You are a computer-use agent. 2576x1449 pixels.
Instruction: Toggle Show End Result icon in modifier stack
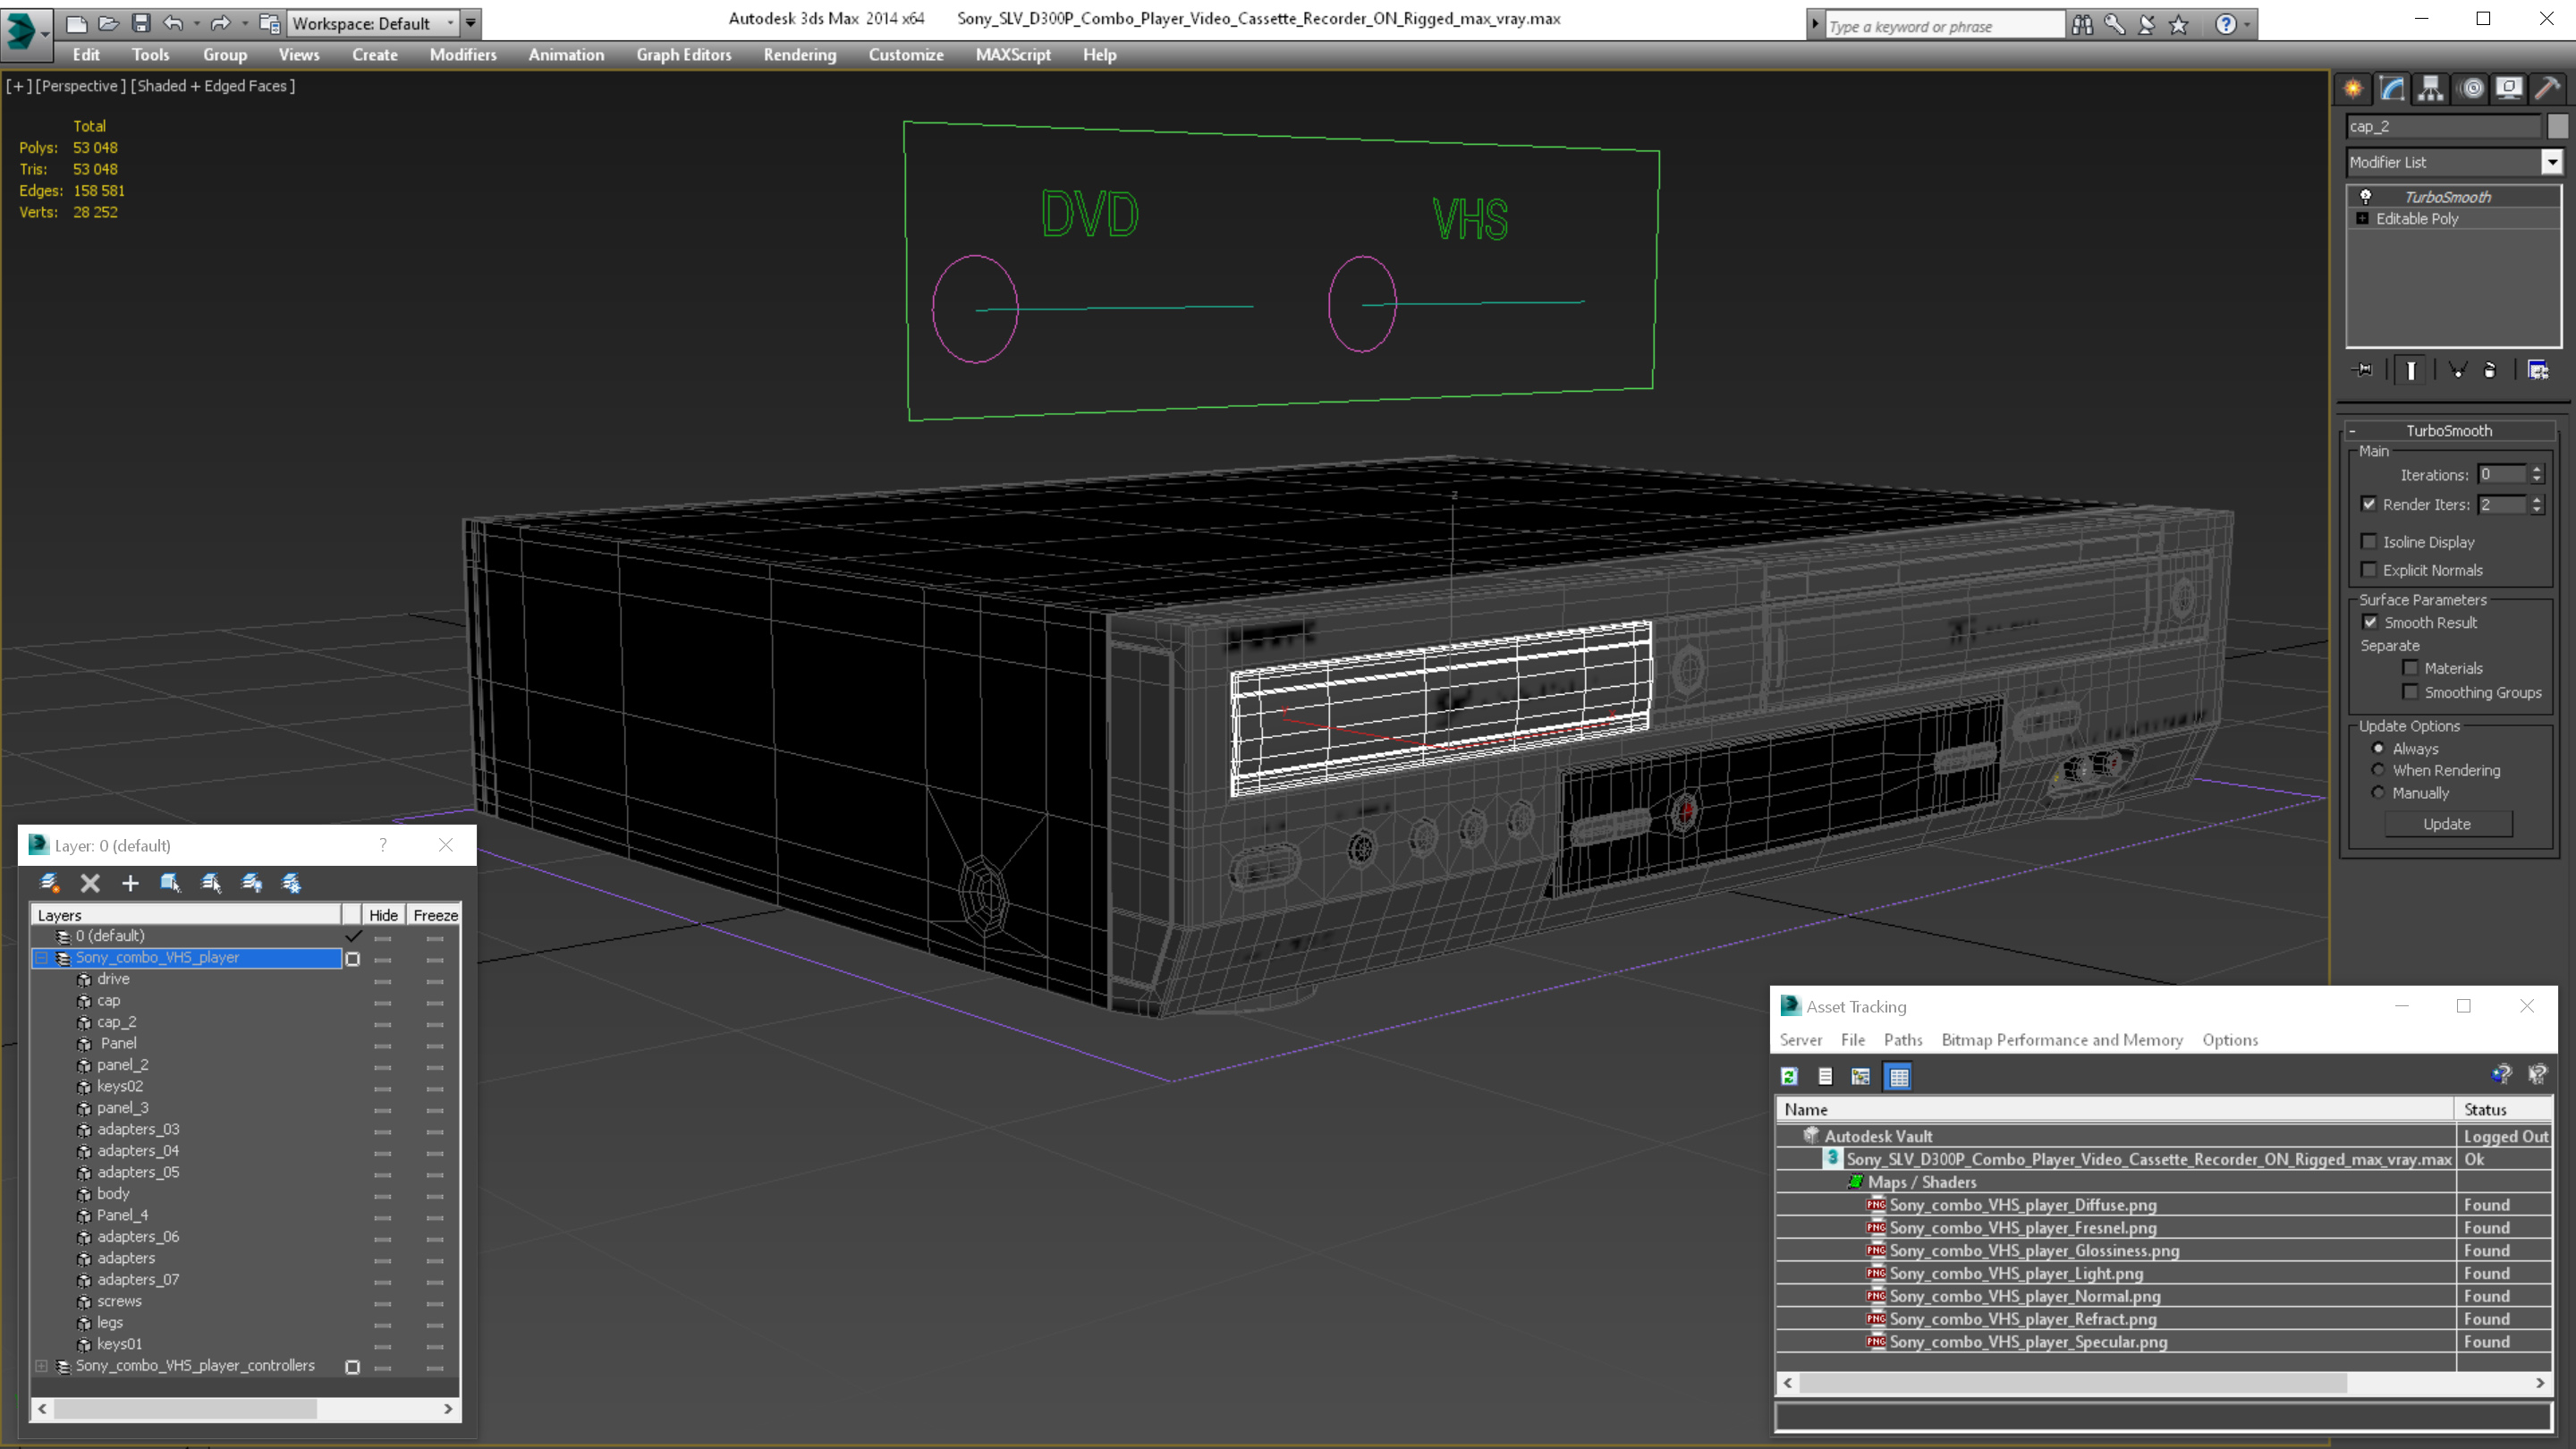pos(2411,370)
